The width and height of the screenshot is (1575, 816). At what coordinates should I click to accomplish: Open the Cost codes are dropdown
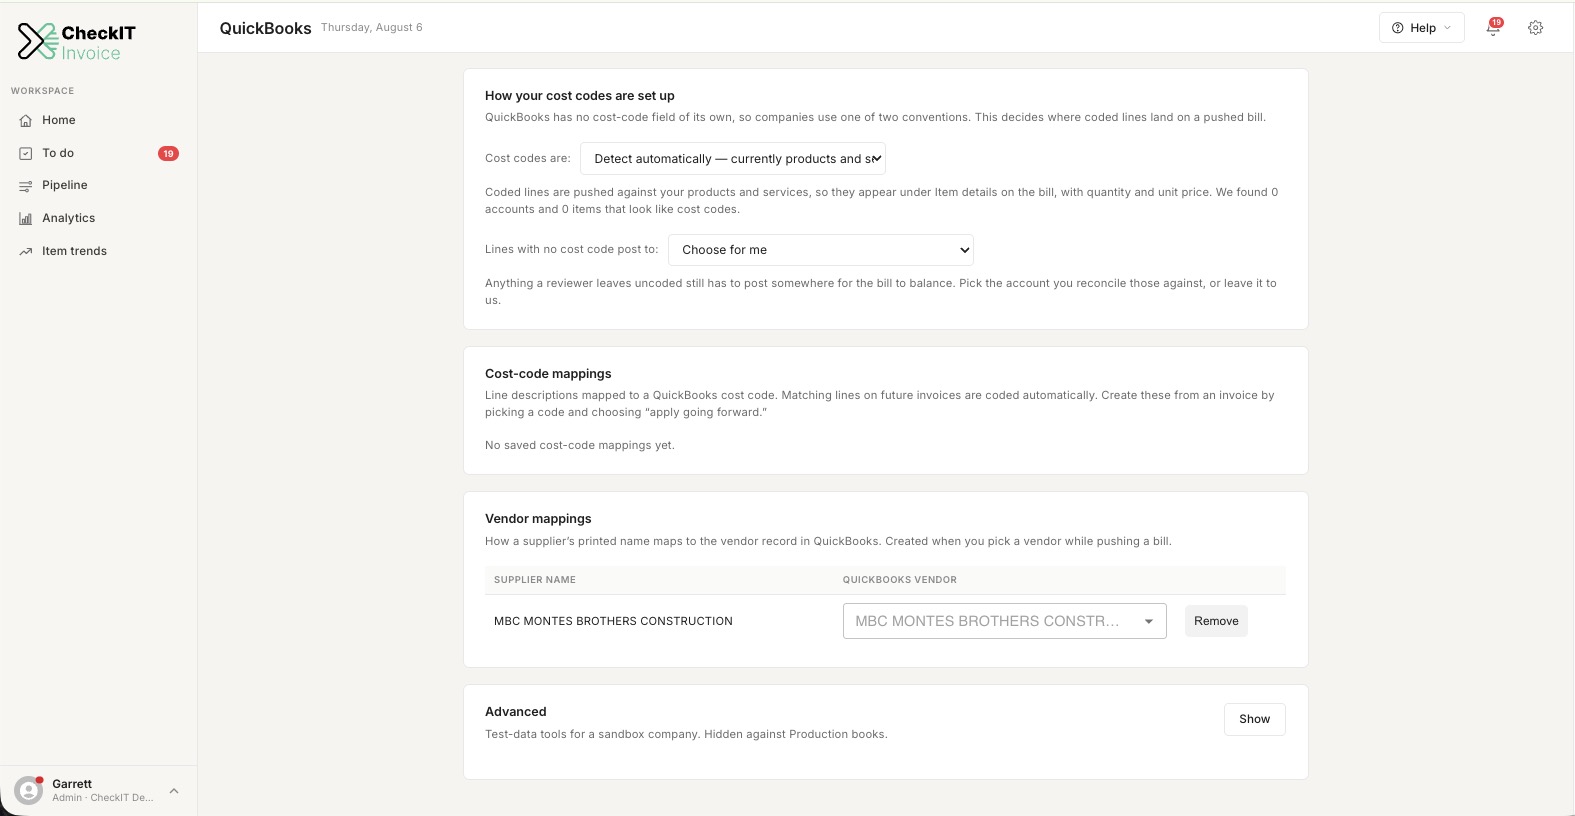tap(733, 159)
